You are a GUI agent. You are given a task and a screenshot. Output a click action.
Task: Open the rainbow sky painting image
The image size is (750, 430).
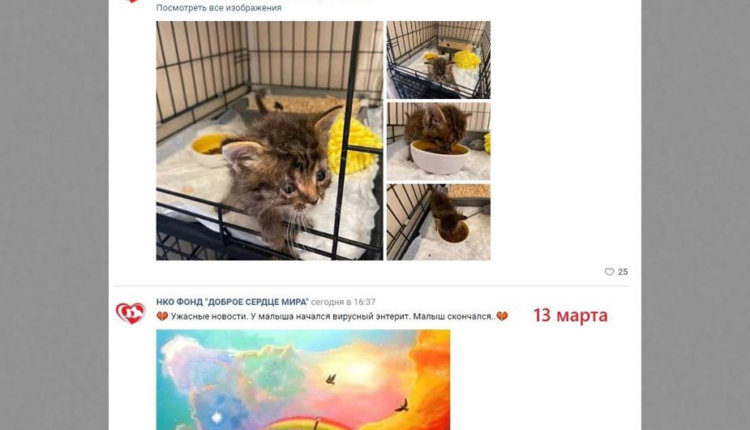[x=303, y=380]
